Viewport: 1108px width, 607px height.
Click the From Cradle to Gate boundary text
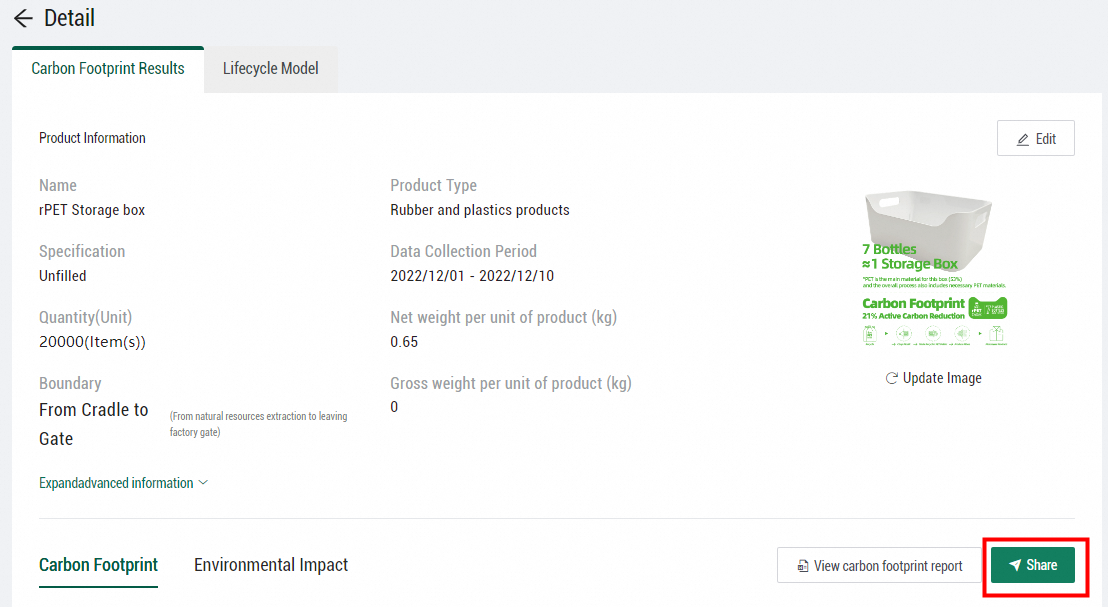tap(93, 424)
